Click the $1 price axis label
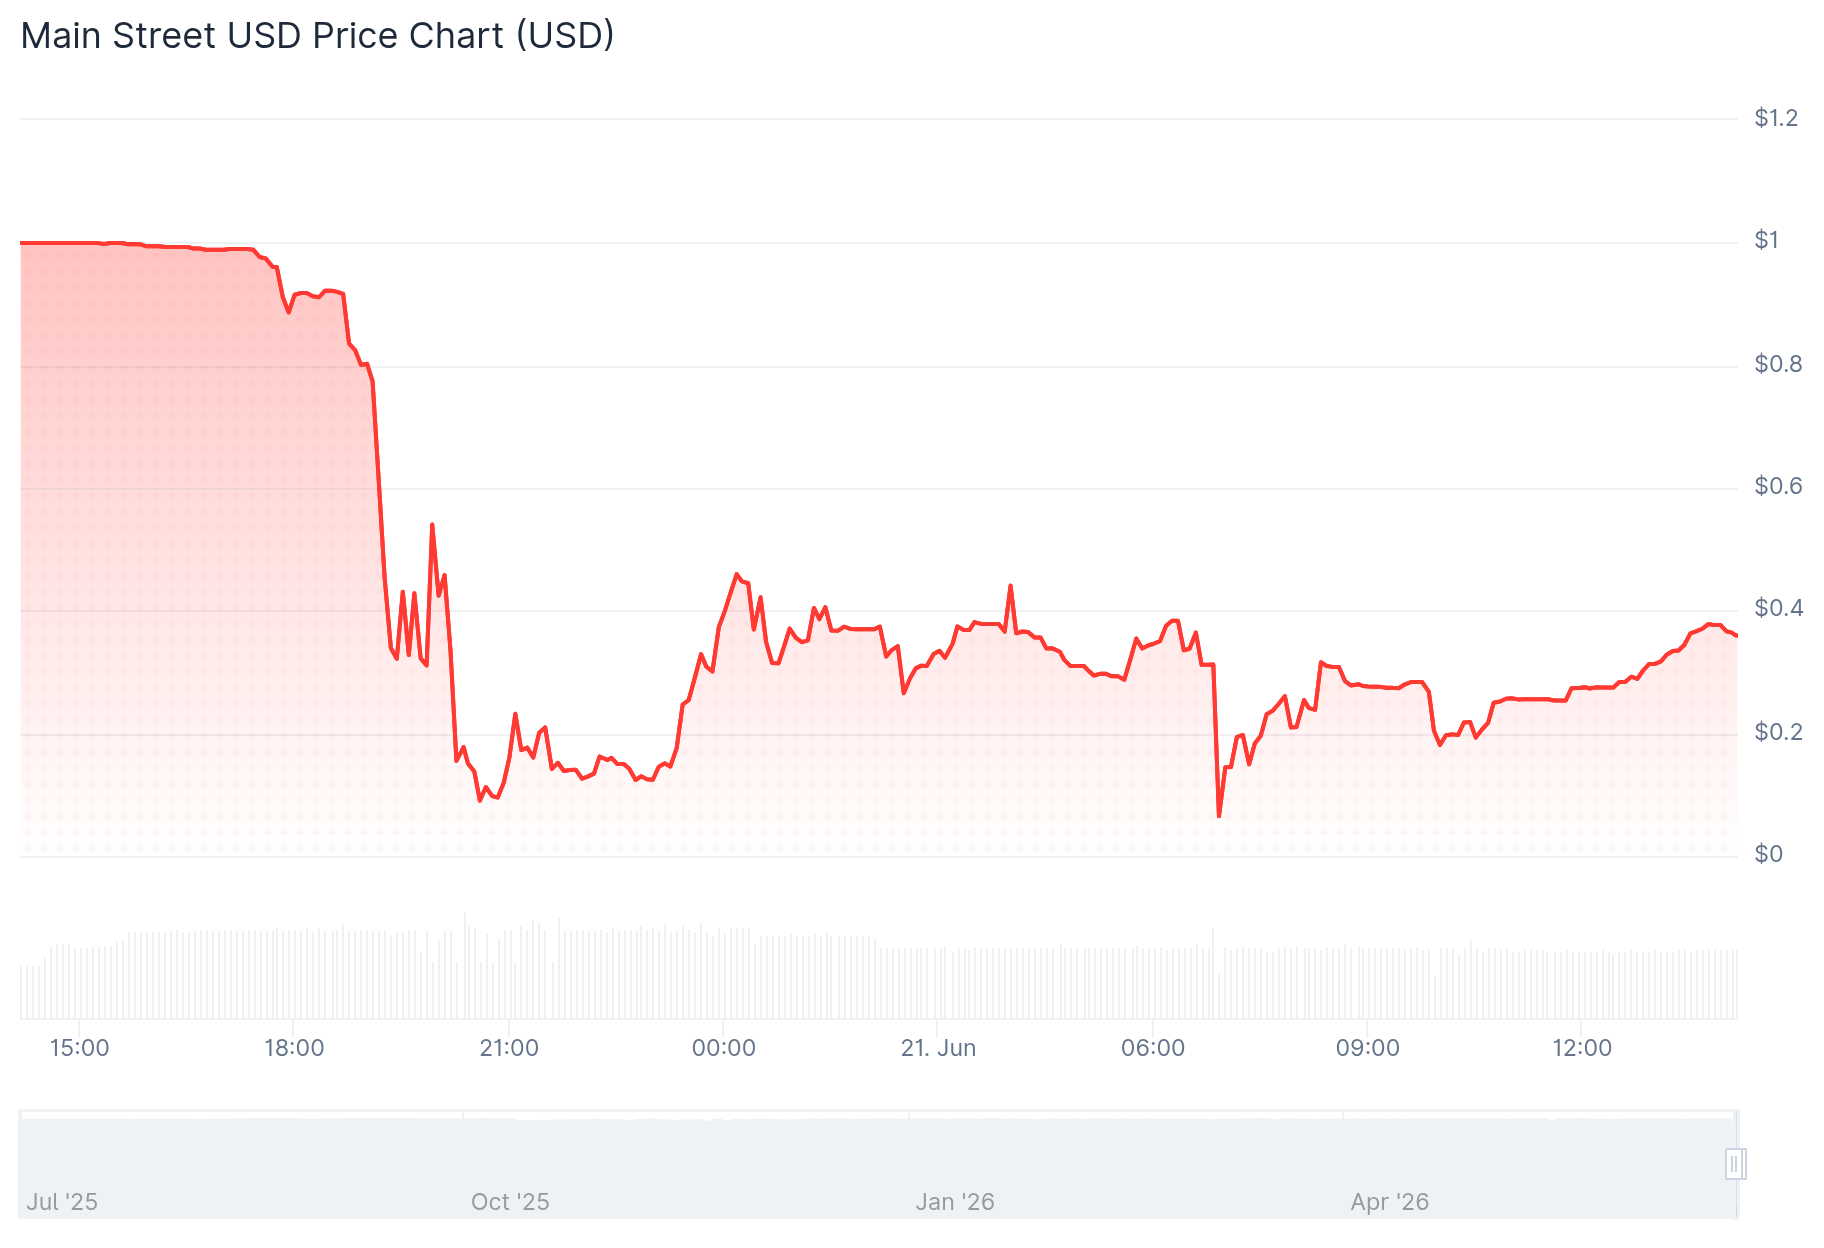 pyautogui.click(x=1767, y=240)
